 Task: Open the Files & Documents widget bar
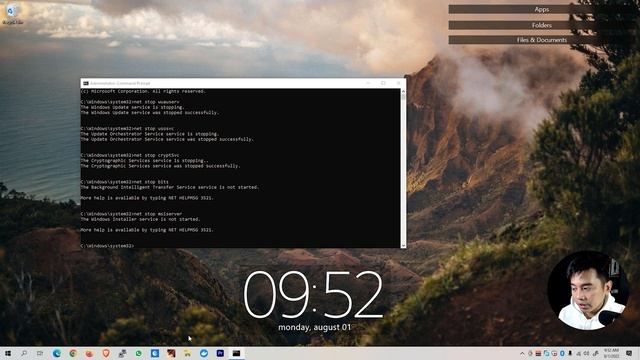click(x=541, y=40)
